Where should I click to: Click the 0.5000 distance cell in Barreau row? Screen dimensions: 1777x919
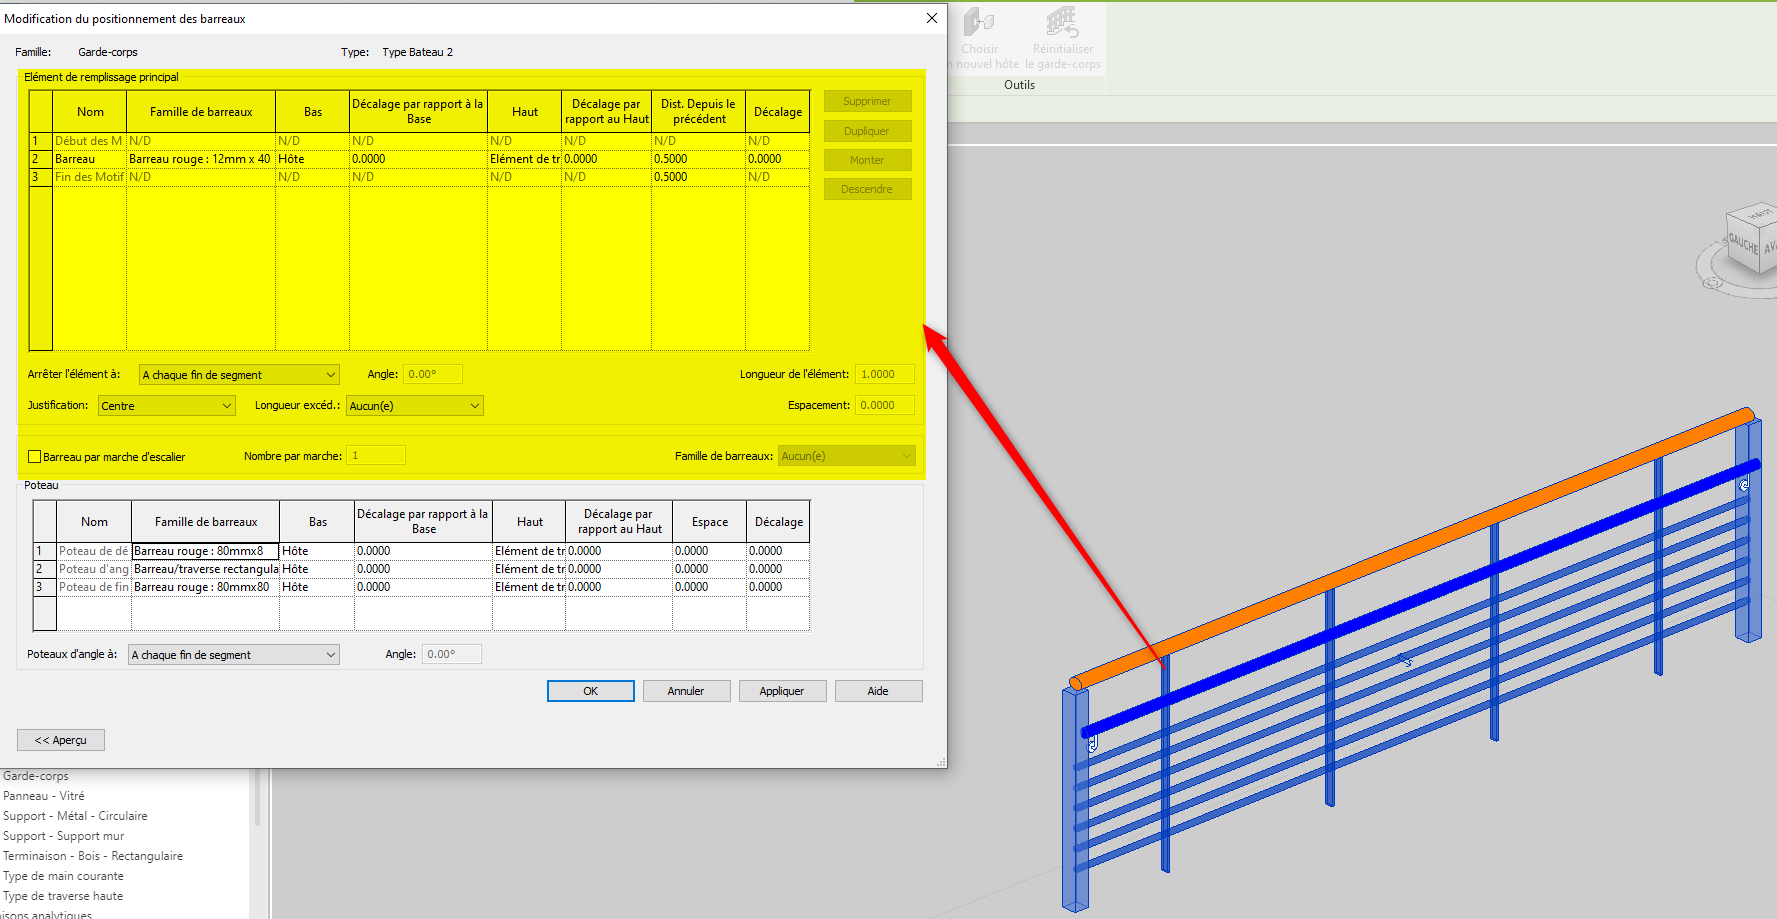(x=698, y=159)
